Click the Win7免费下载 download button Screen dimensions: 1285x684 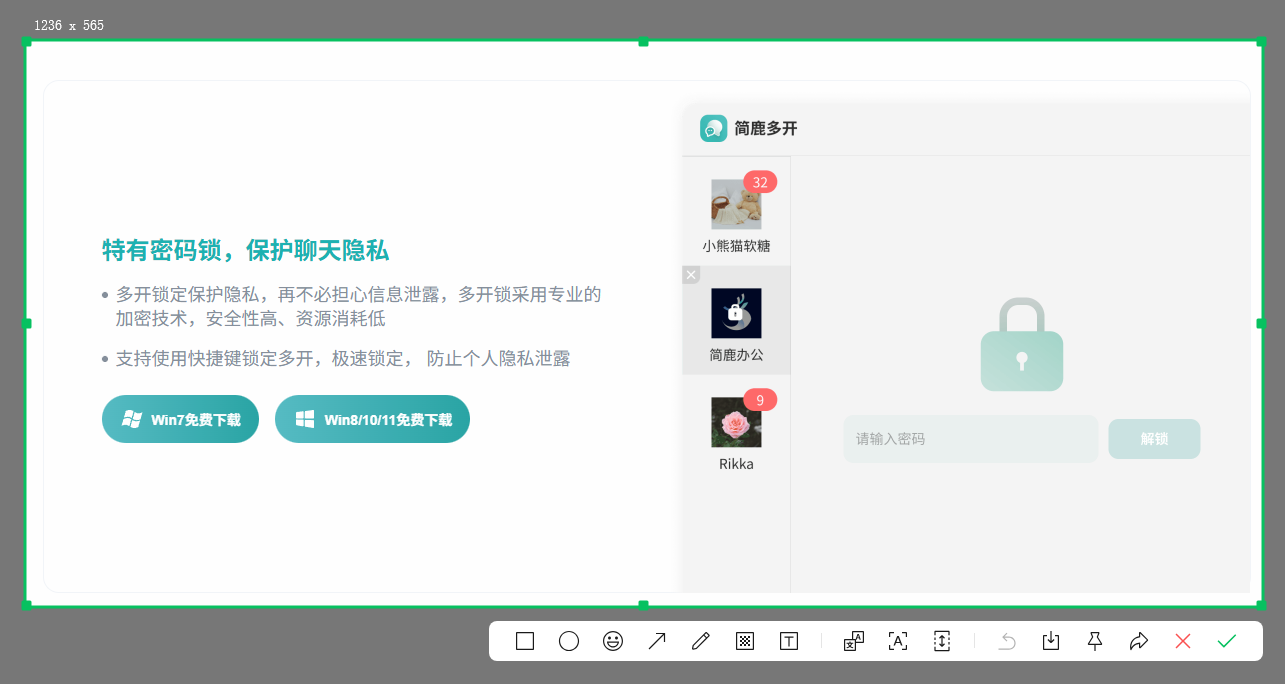180,419
